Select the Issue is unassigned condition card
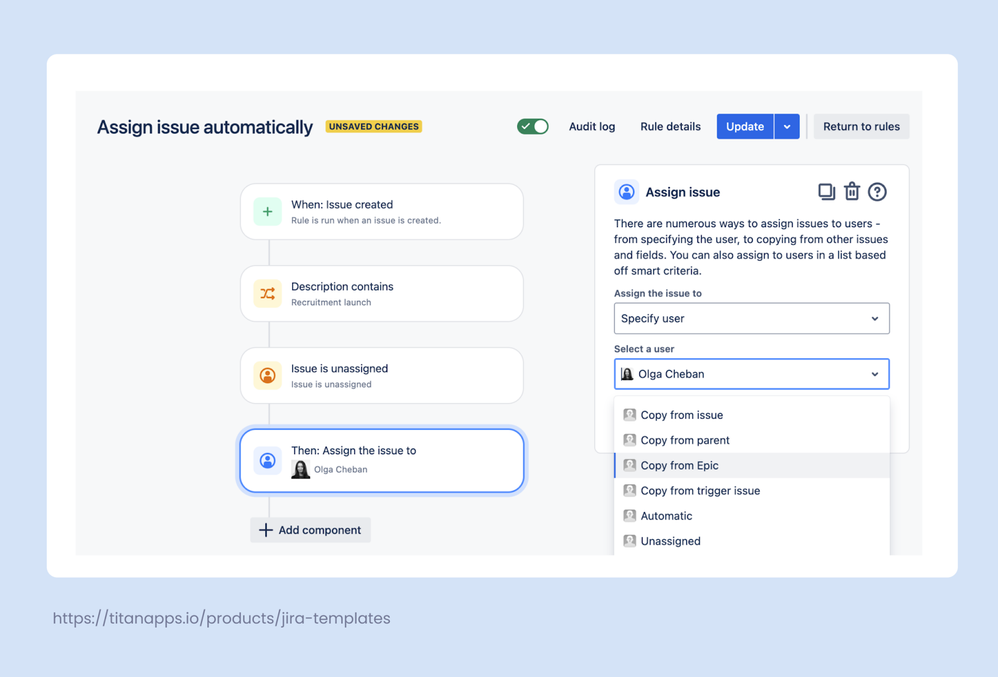The image size is (998, 677). point(382,375)
